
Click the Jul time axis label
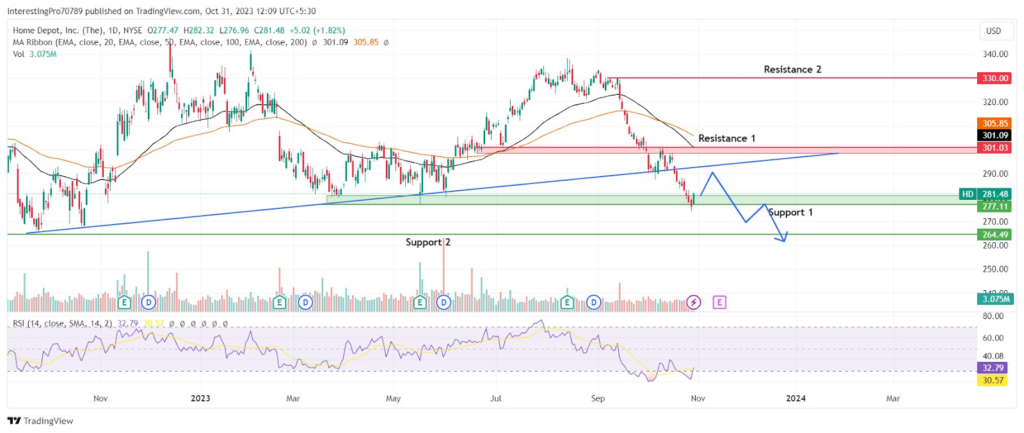click(496, 397)
